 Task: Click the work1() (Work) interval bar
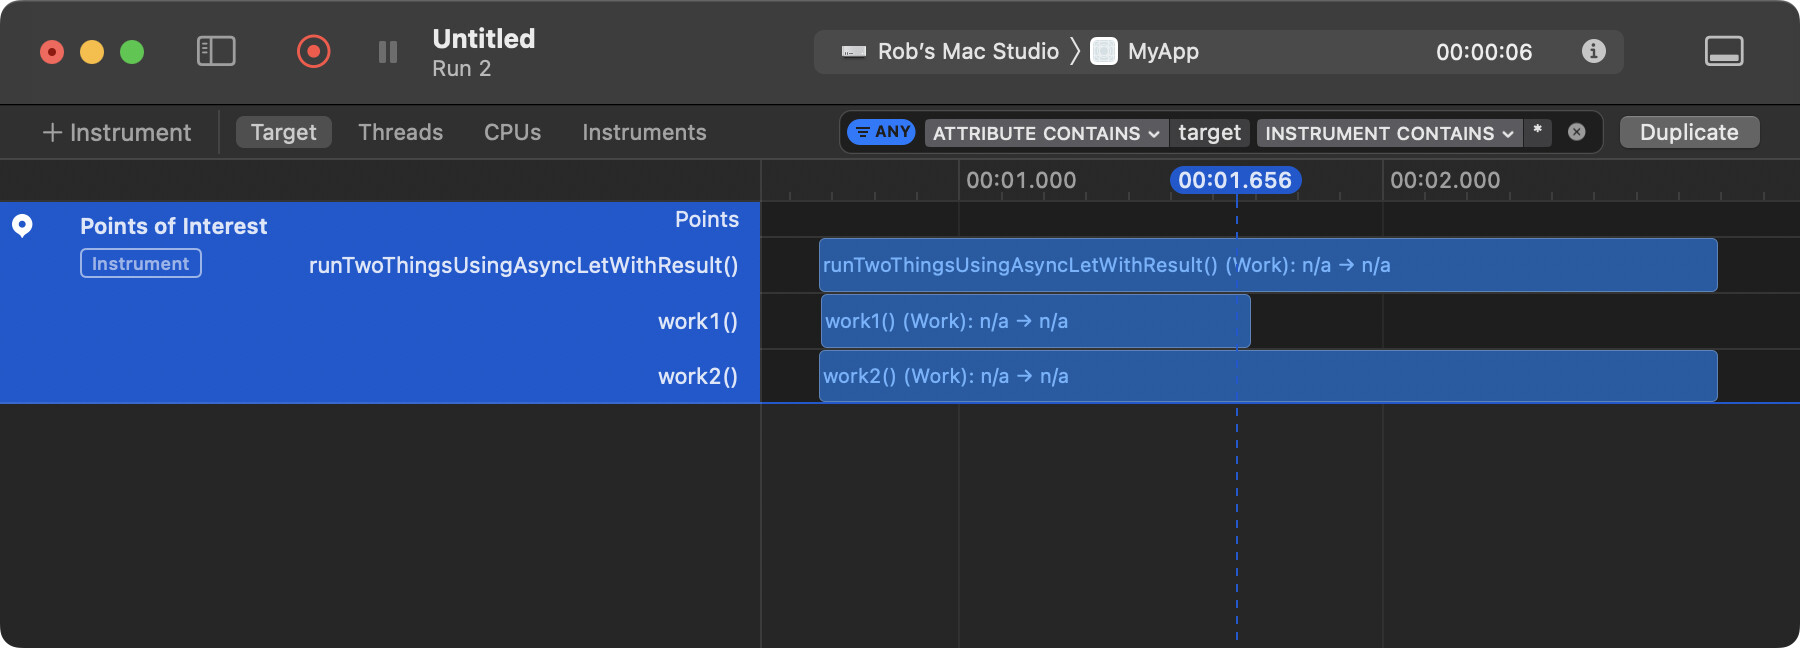pos(1036,321)
